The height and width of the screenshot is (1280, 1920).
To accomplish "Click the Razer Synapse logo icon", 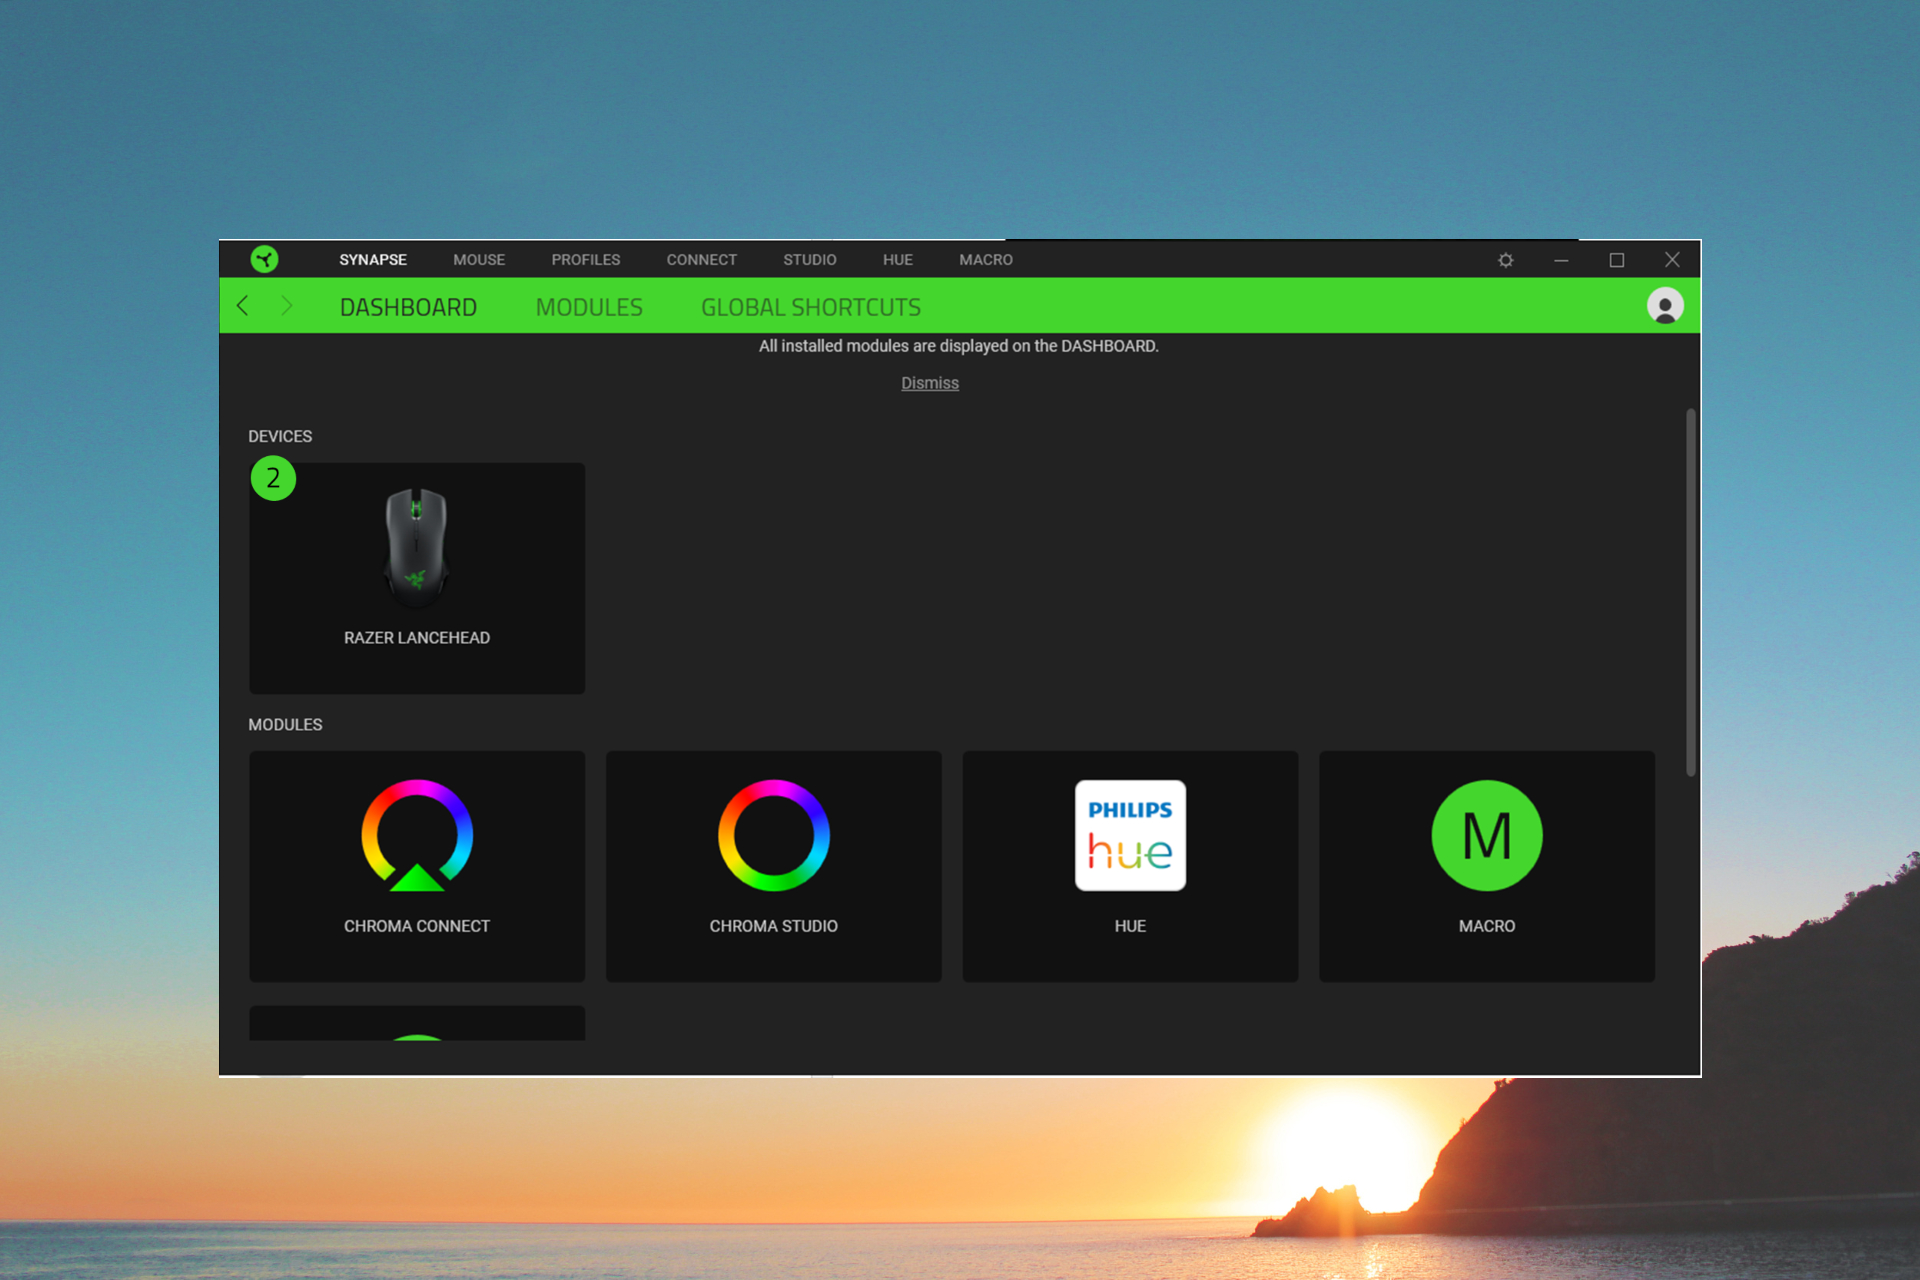I will tap(264, 259).
